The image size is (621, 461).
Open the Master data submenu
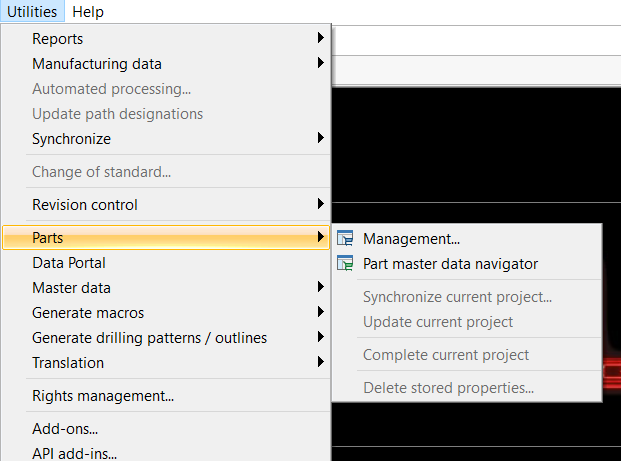166,288
